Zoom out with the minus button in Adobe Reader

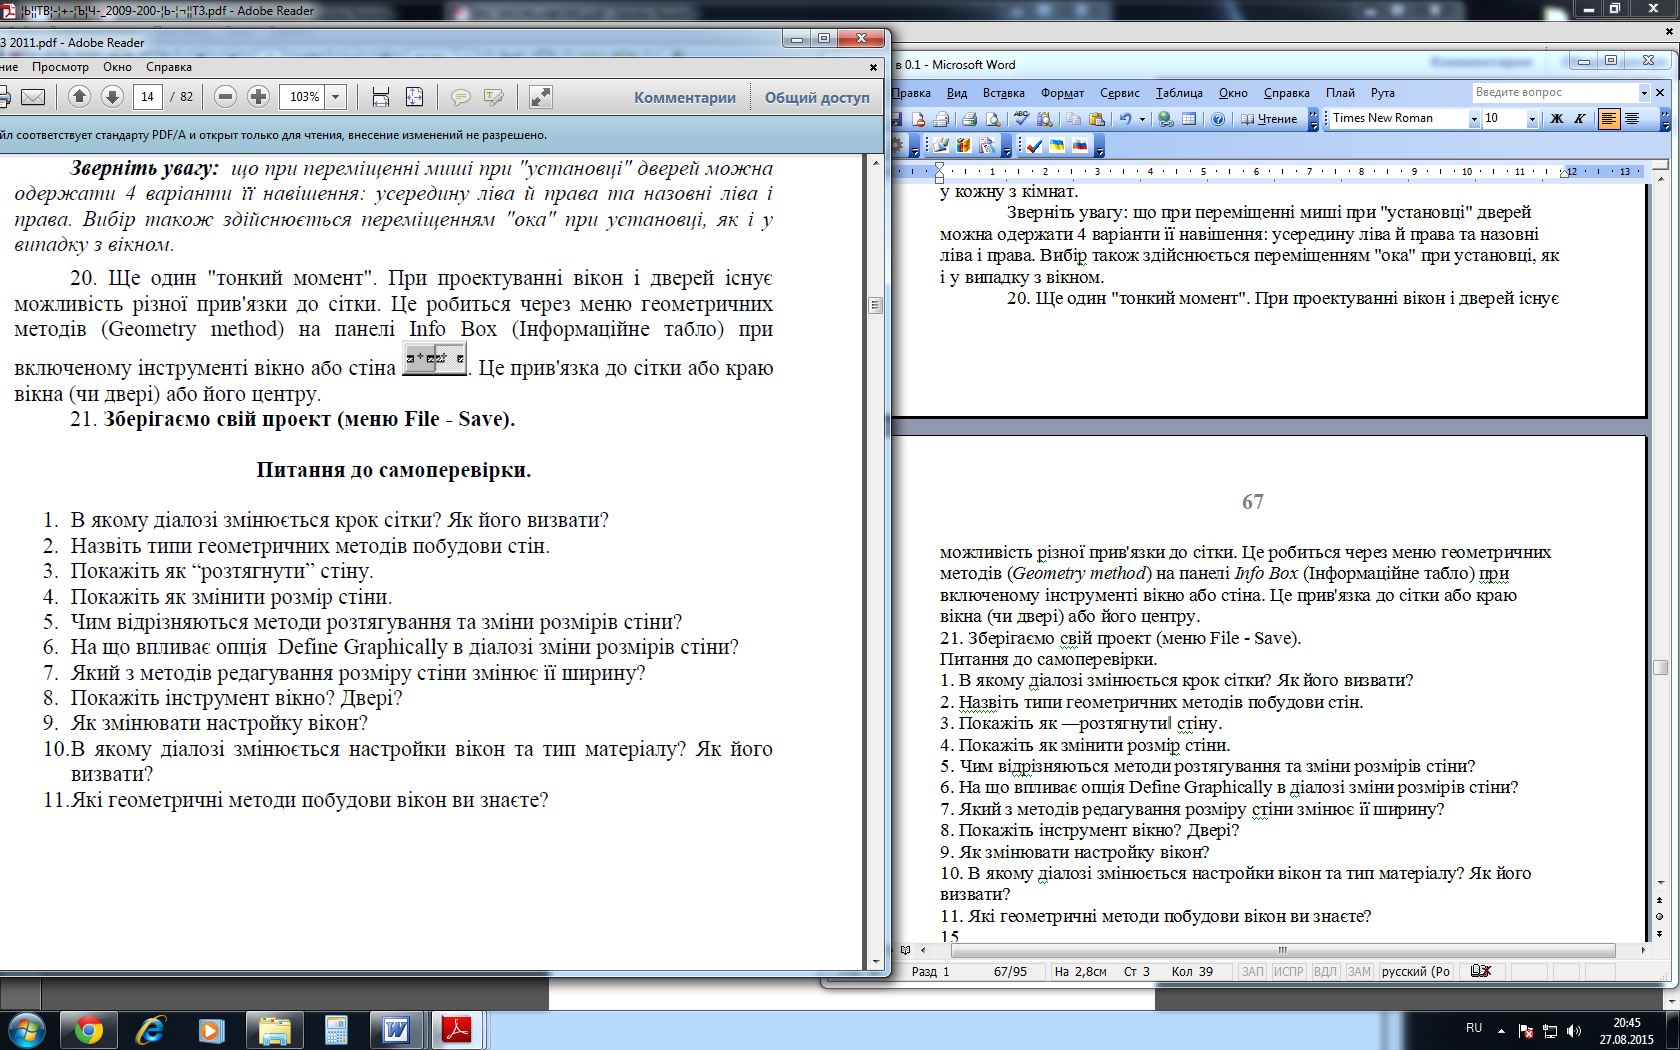pos(226,97)
